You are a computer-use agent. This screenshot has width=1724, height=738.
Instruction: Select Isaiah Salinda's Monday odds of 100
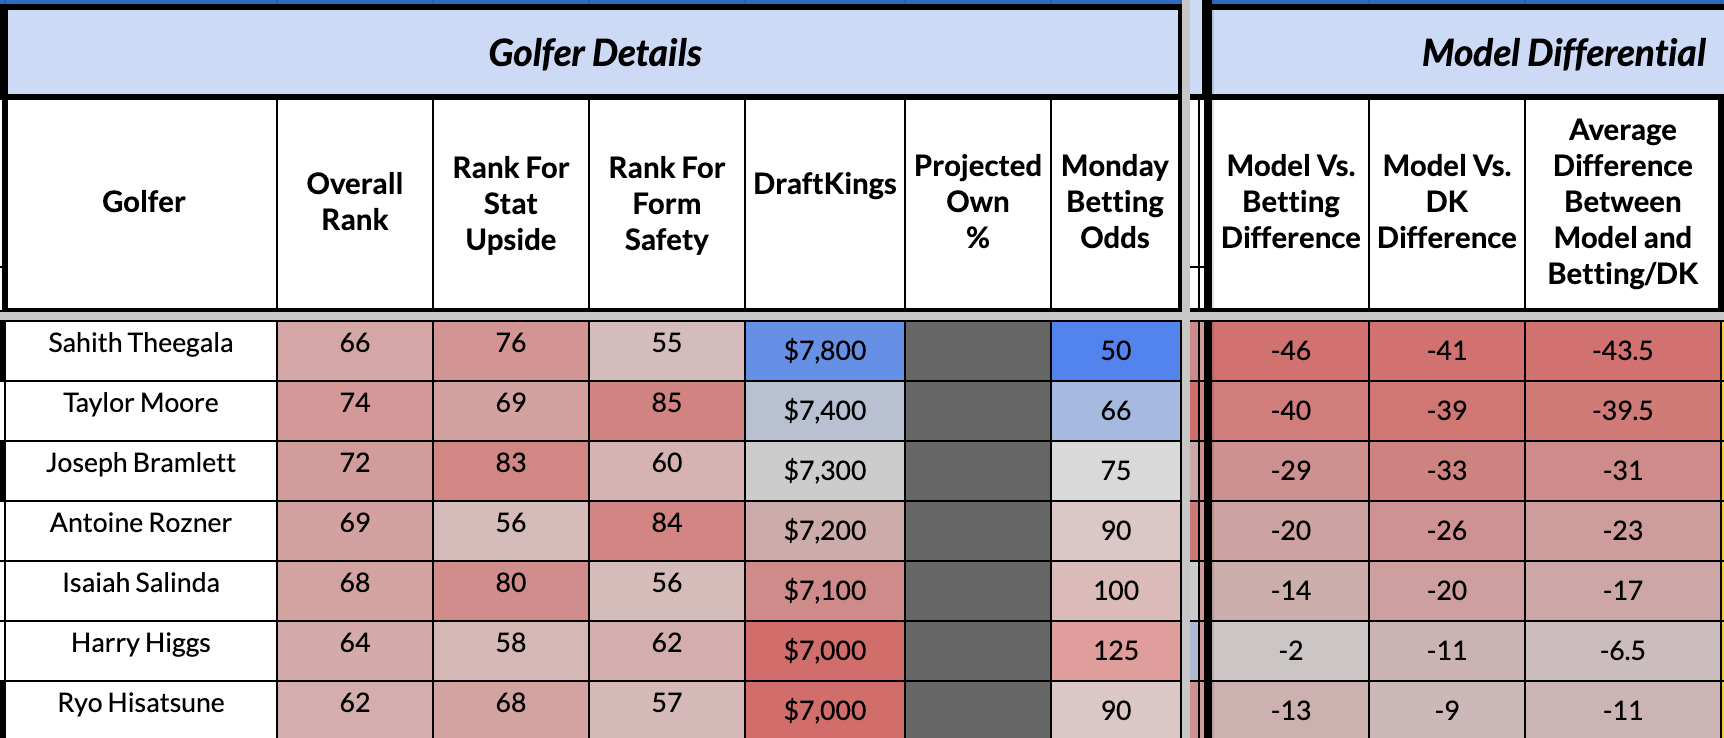1115,591
